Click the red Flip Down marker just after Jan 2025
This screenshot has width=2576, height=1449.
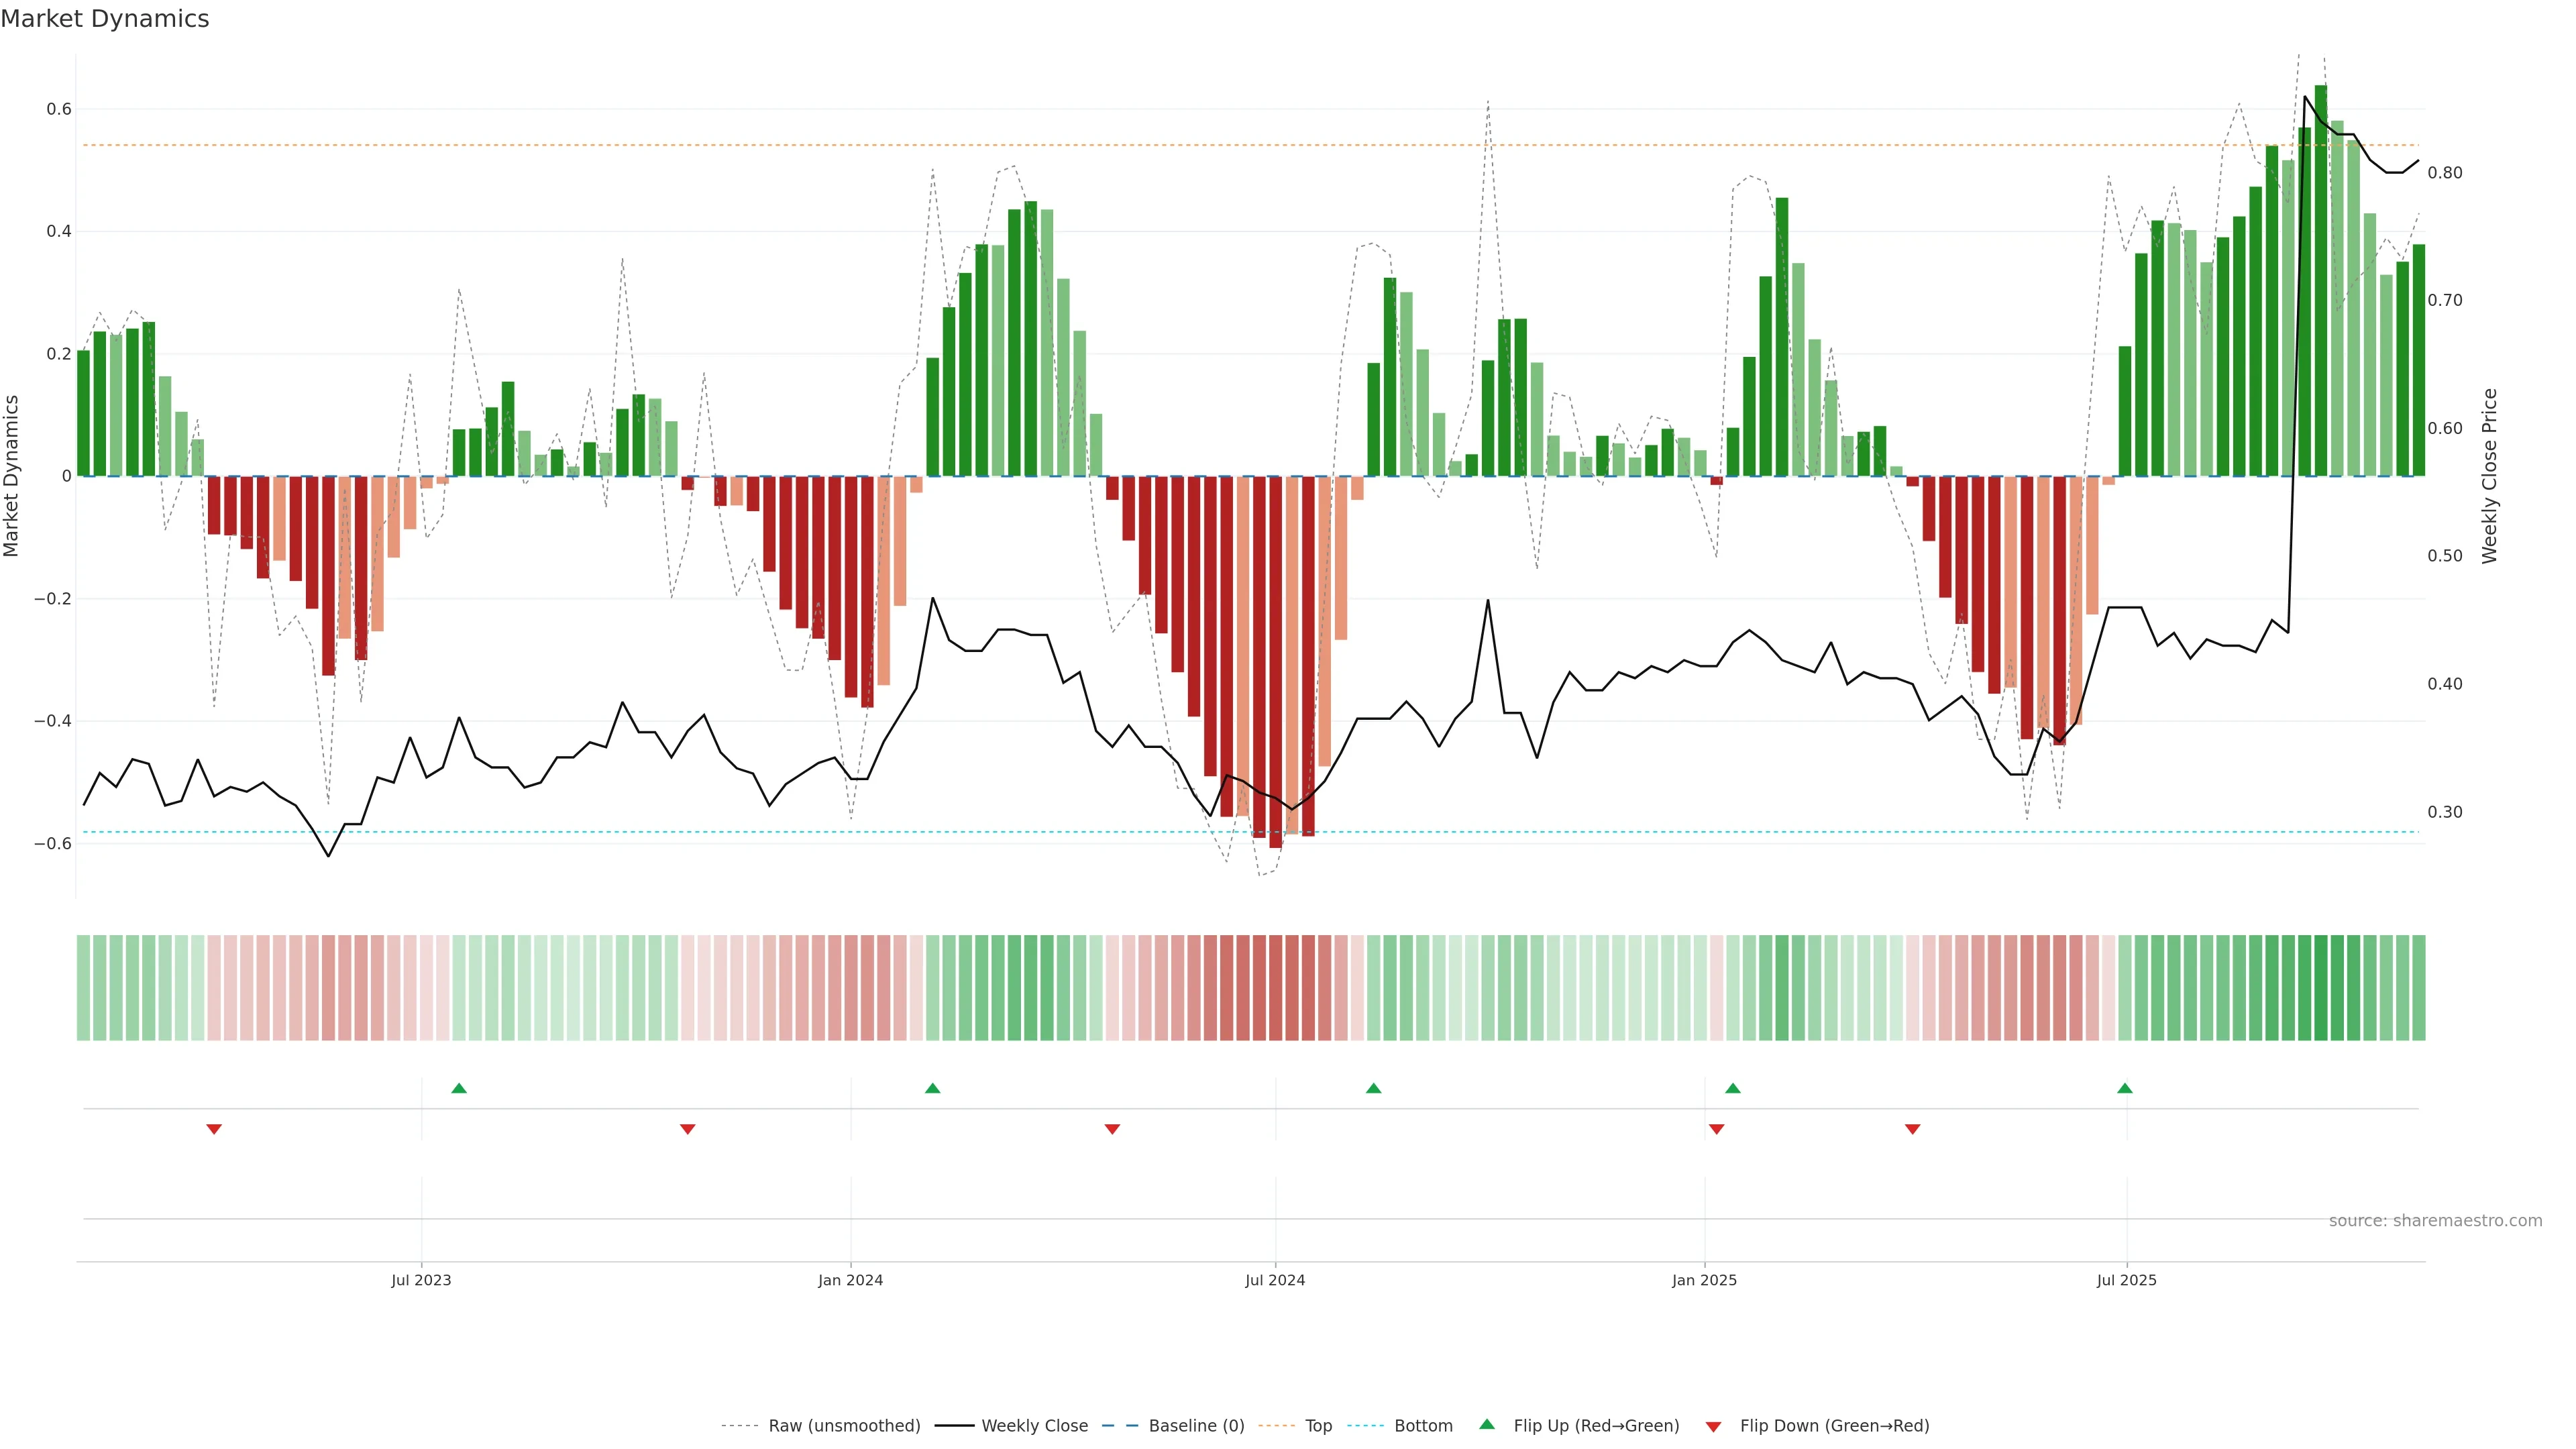tap(1717, 1129)
